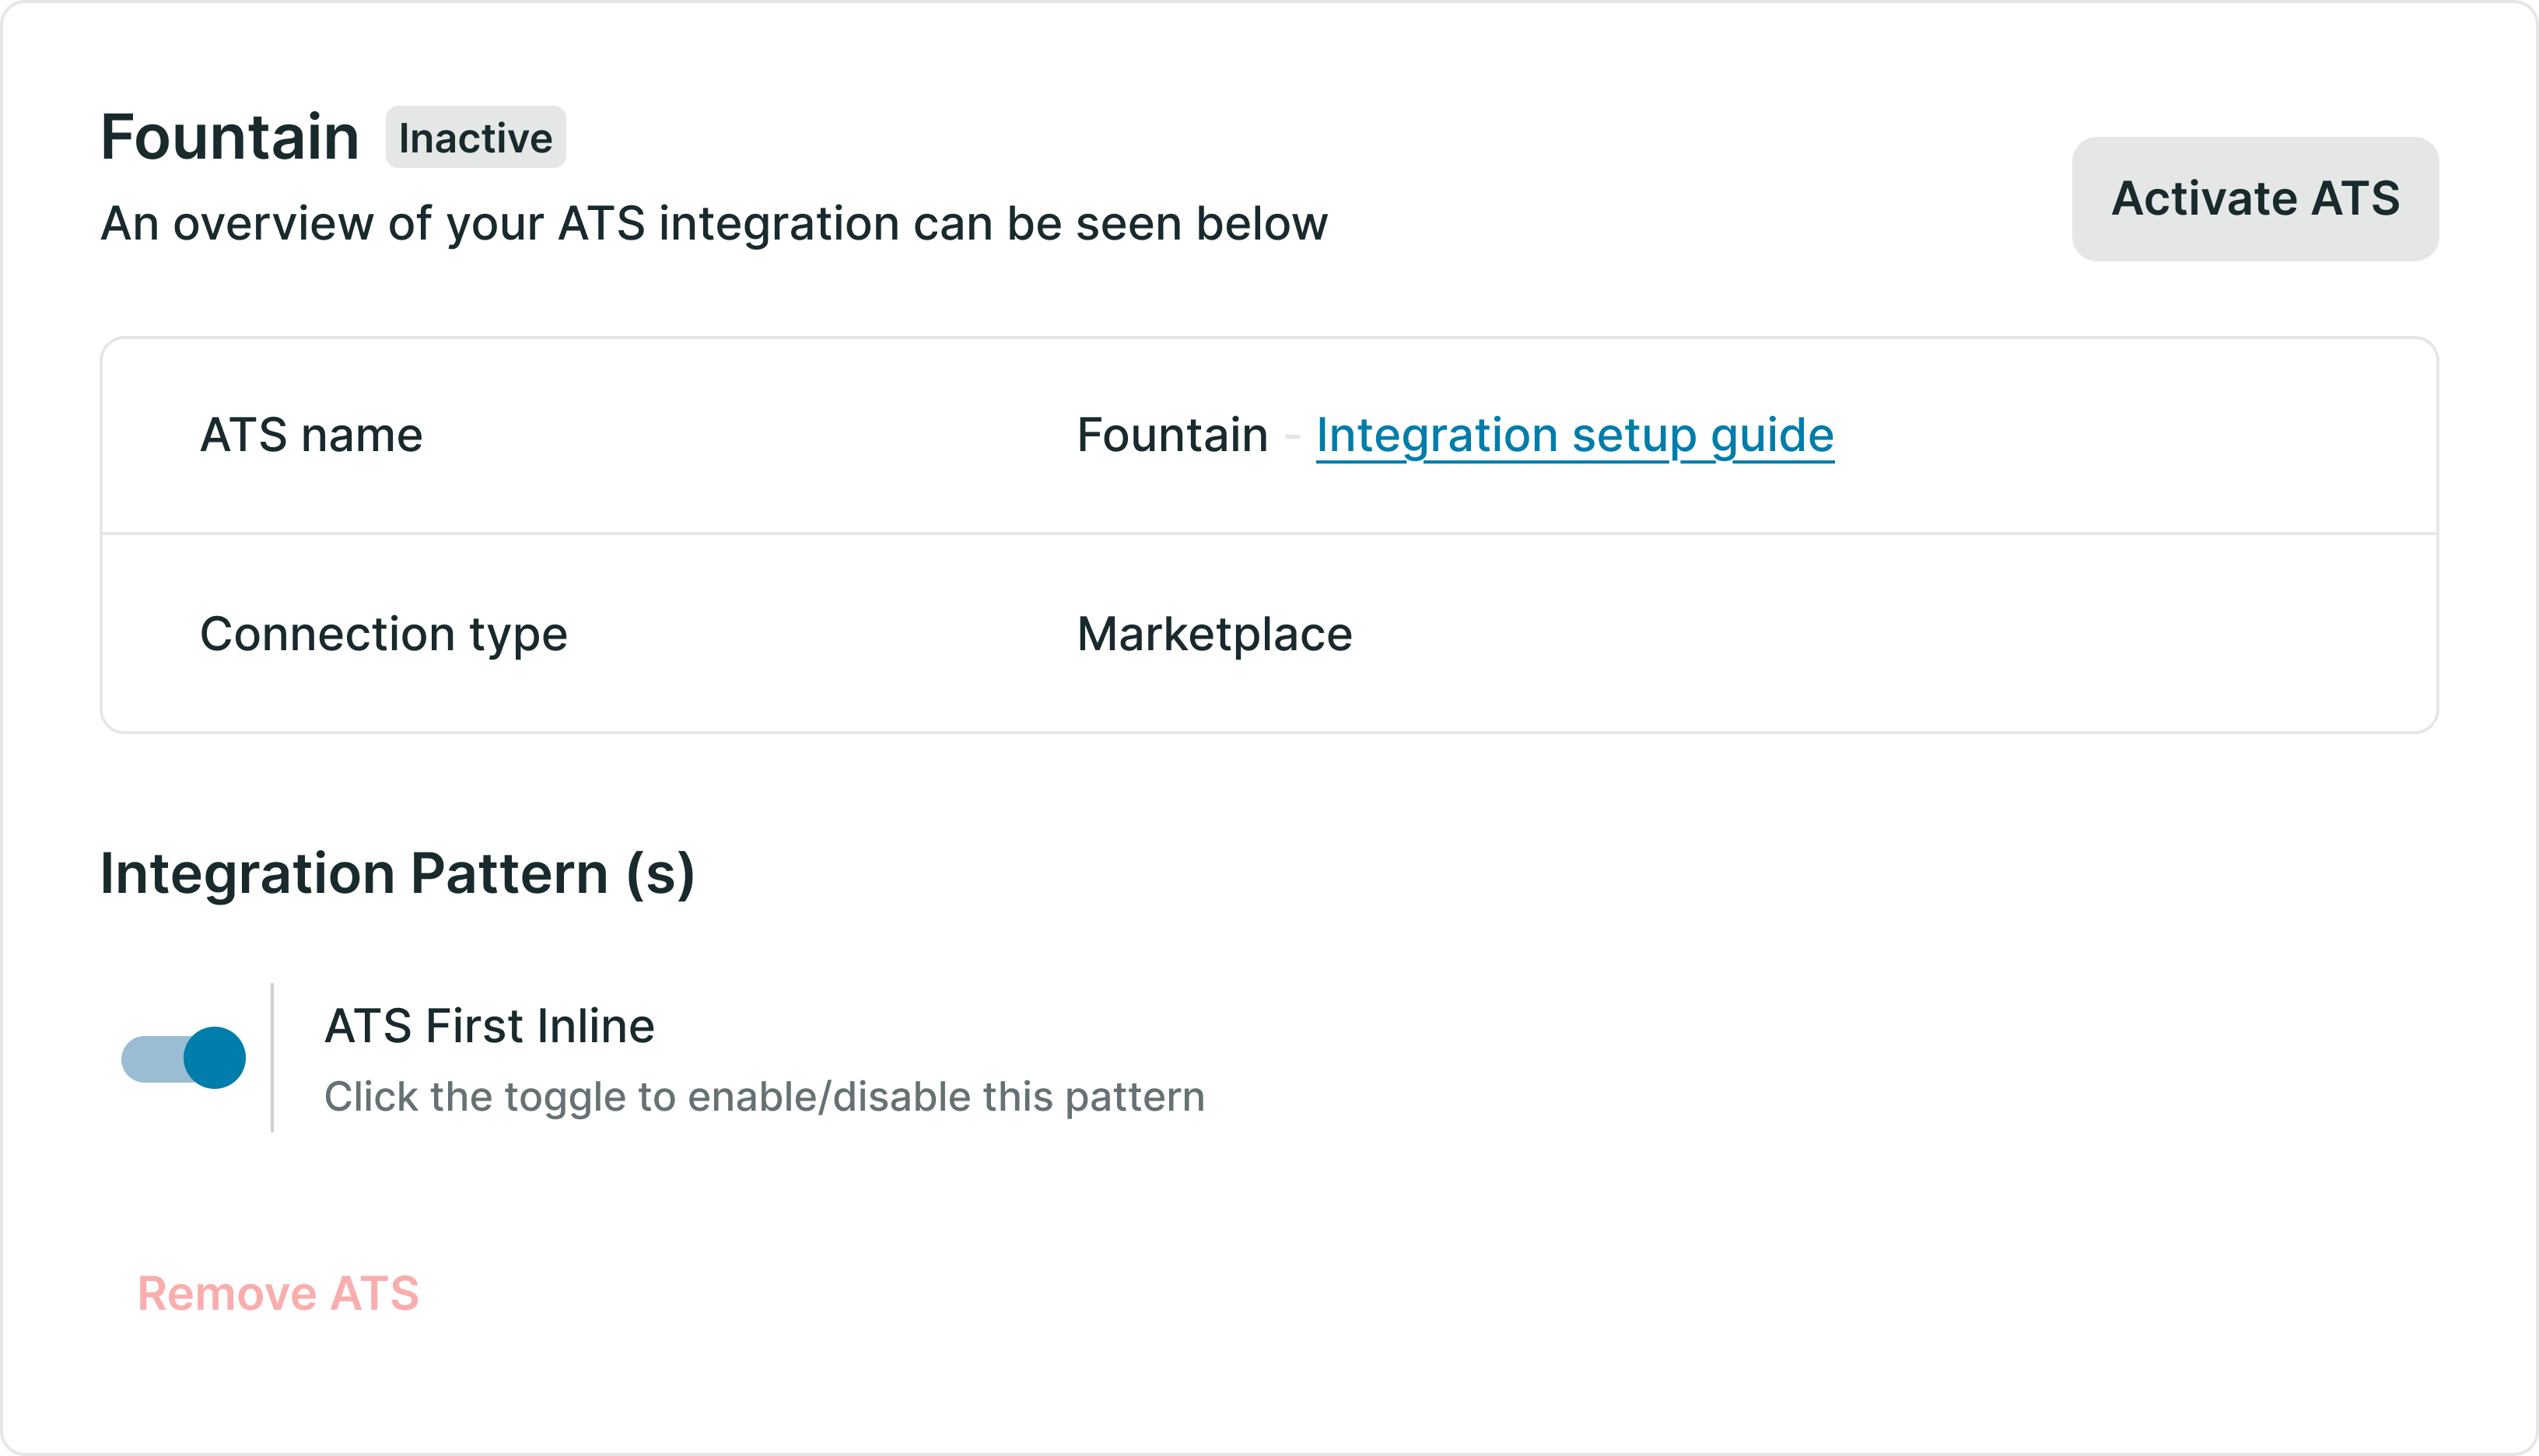This screenshot has height=1456, width=2539.
Task: Select the ATS First Inline label
Action: [x=489, y=1025]
